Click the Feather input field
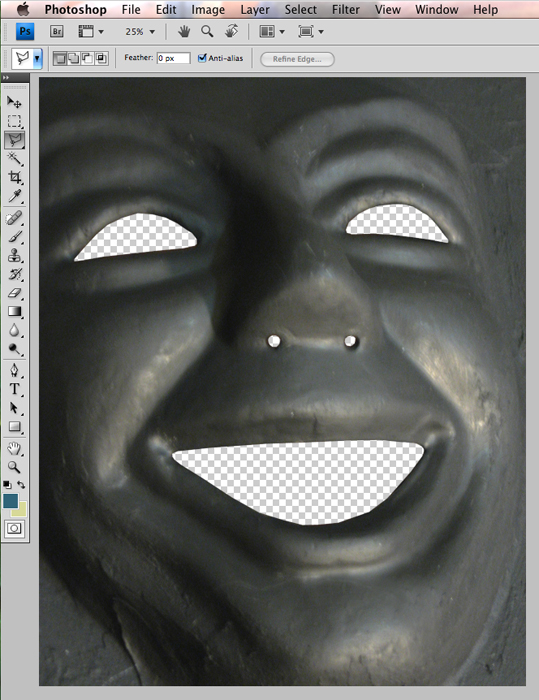This screenshot has width=539, height=700. click(x=173, y=58)
